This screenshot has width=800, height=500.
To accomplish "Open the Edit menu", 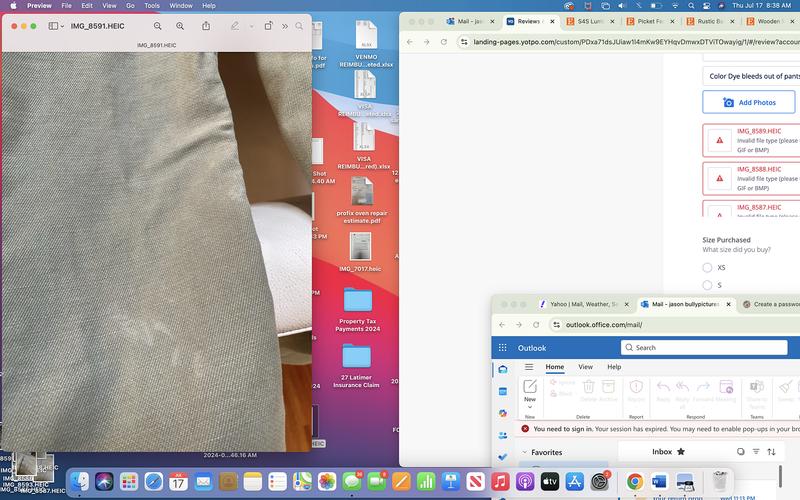I will 87,6.
